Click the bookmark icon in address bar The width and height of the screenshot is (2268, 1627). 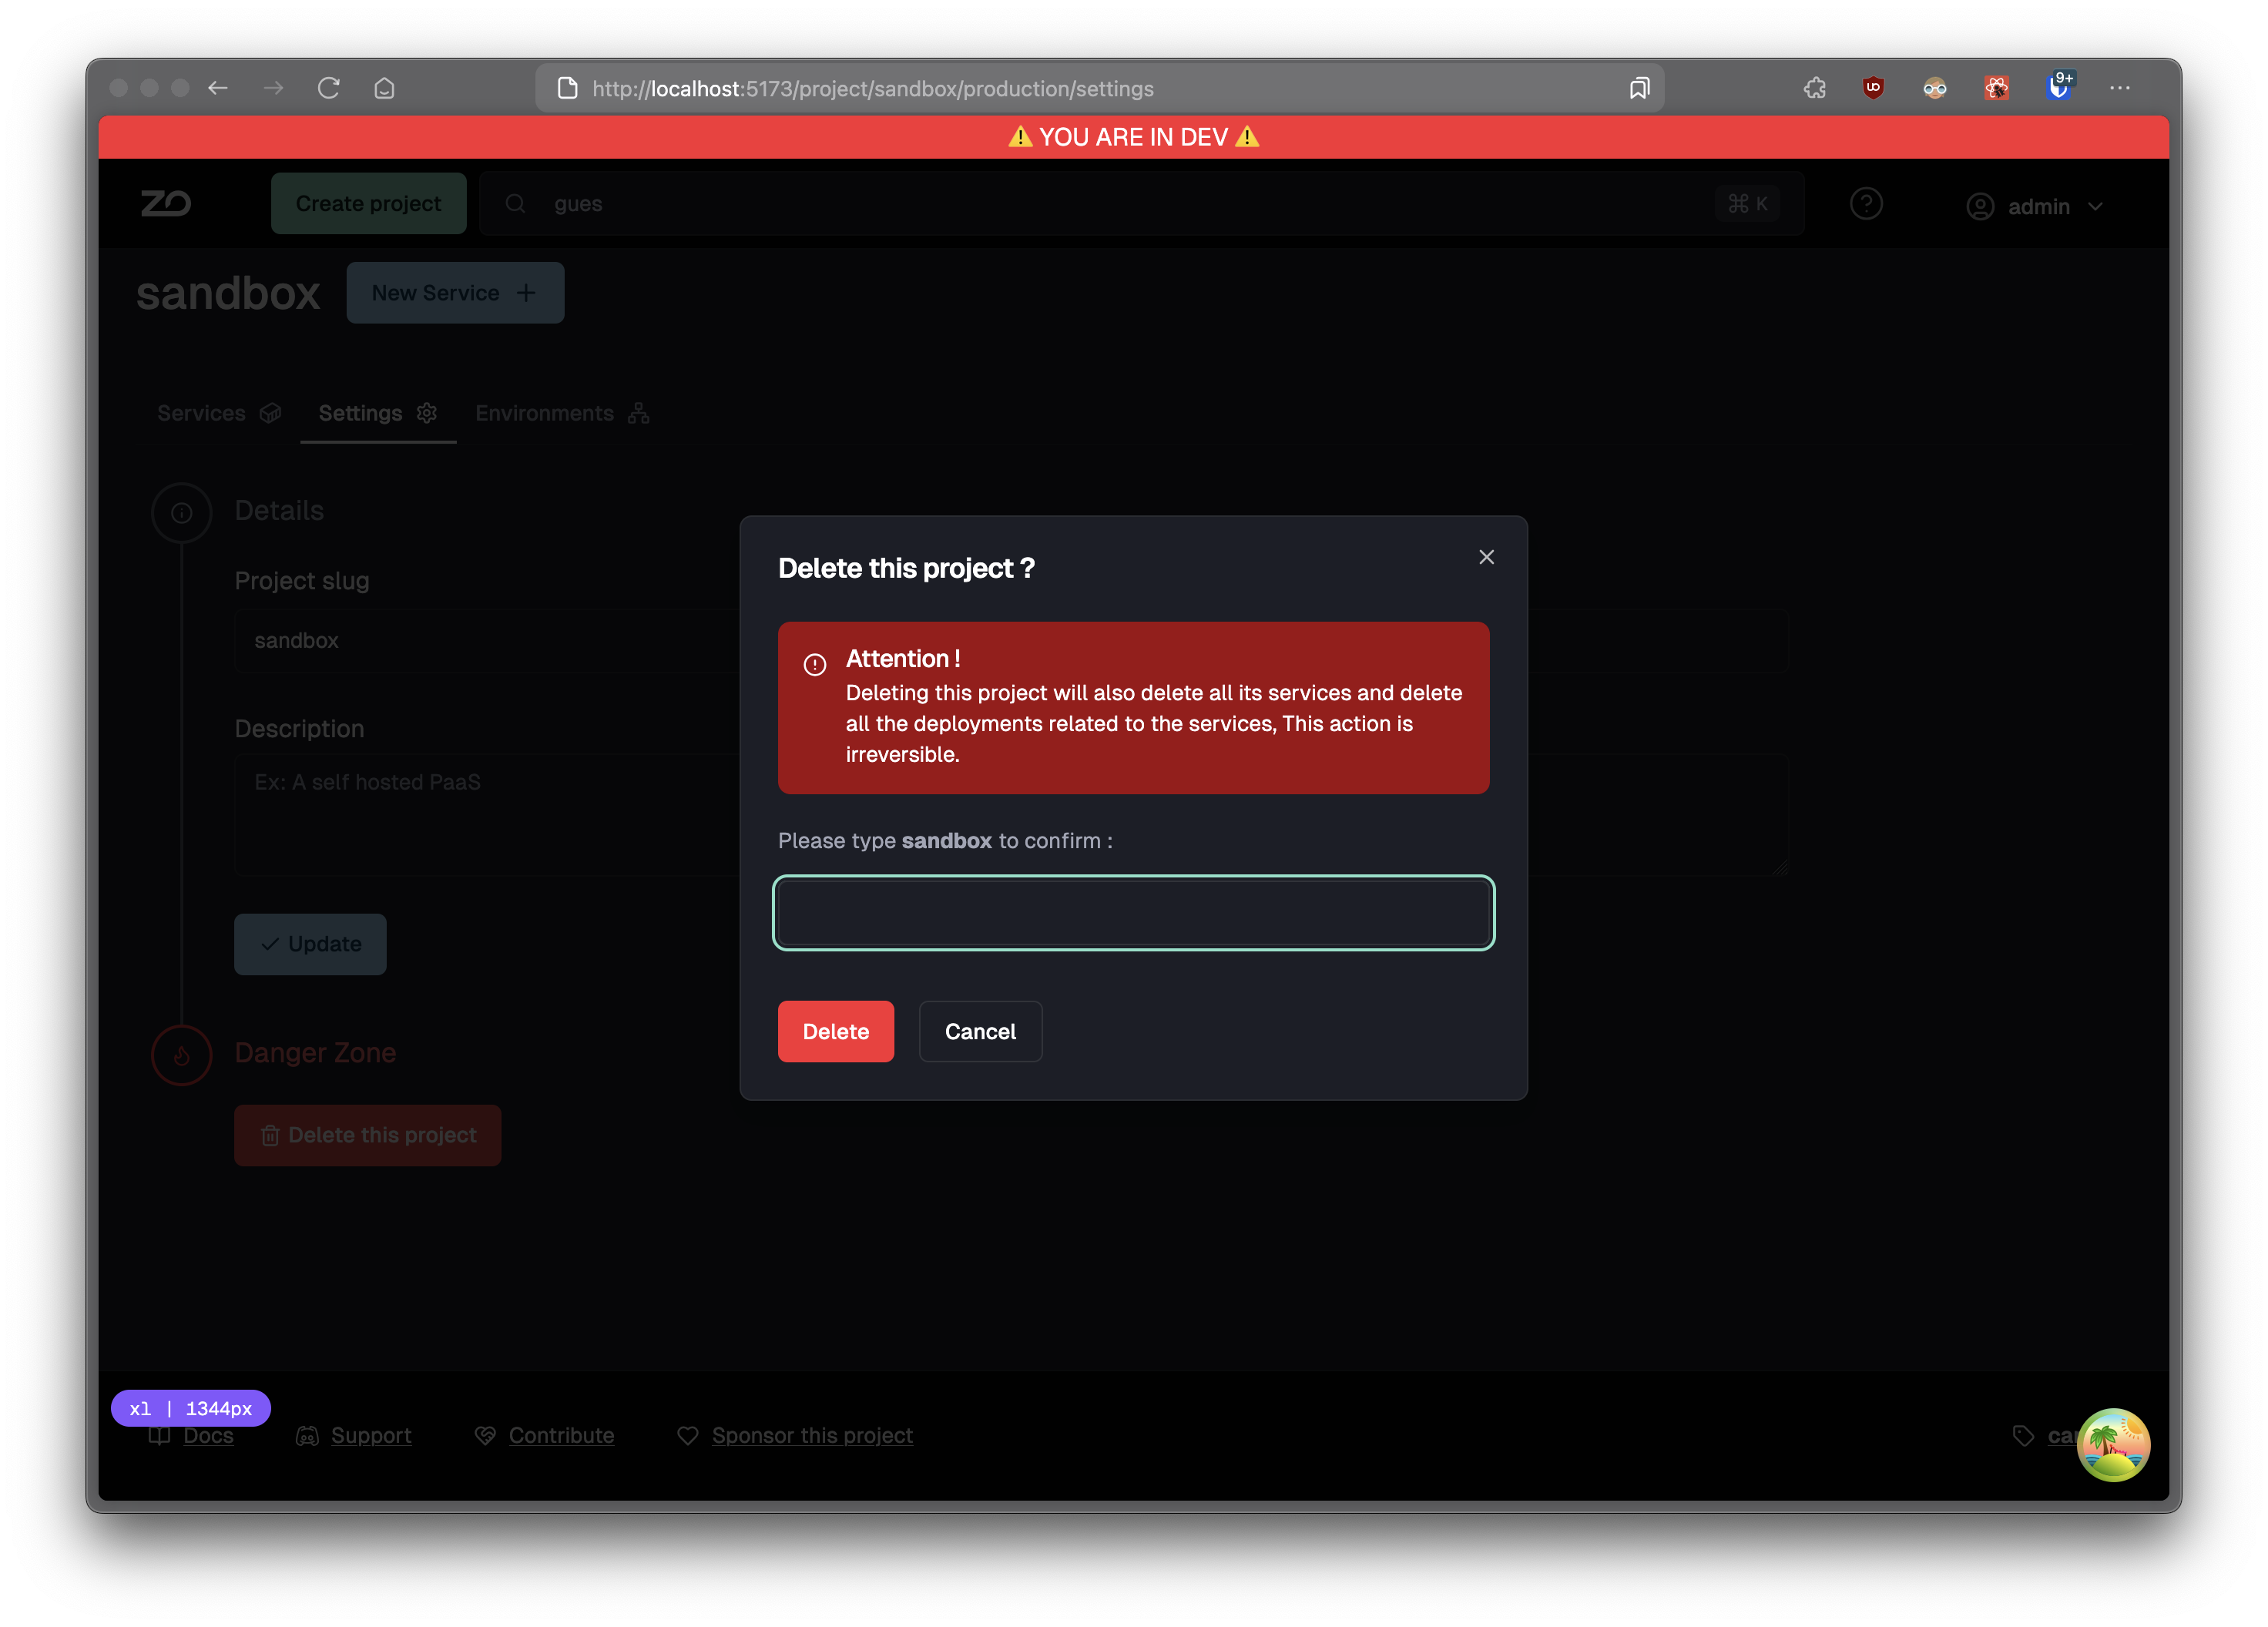click(x=1639, y=88)
